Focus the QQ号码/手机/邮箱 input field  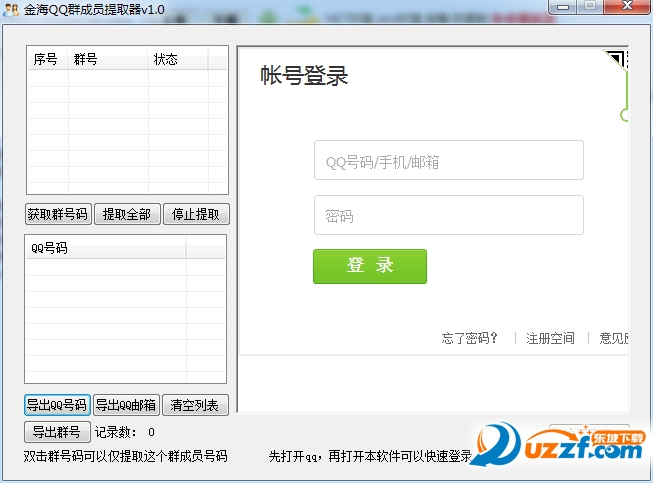[449, 160]
